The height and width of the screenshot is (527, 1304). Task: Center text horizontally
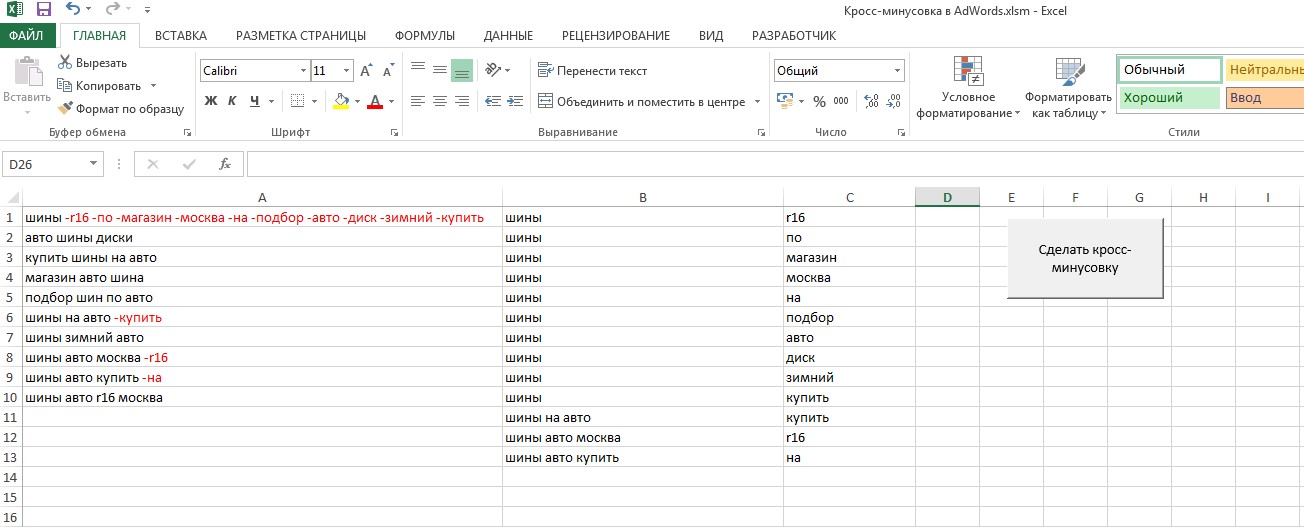pyautogui.click(x=439, y=101)
